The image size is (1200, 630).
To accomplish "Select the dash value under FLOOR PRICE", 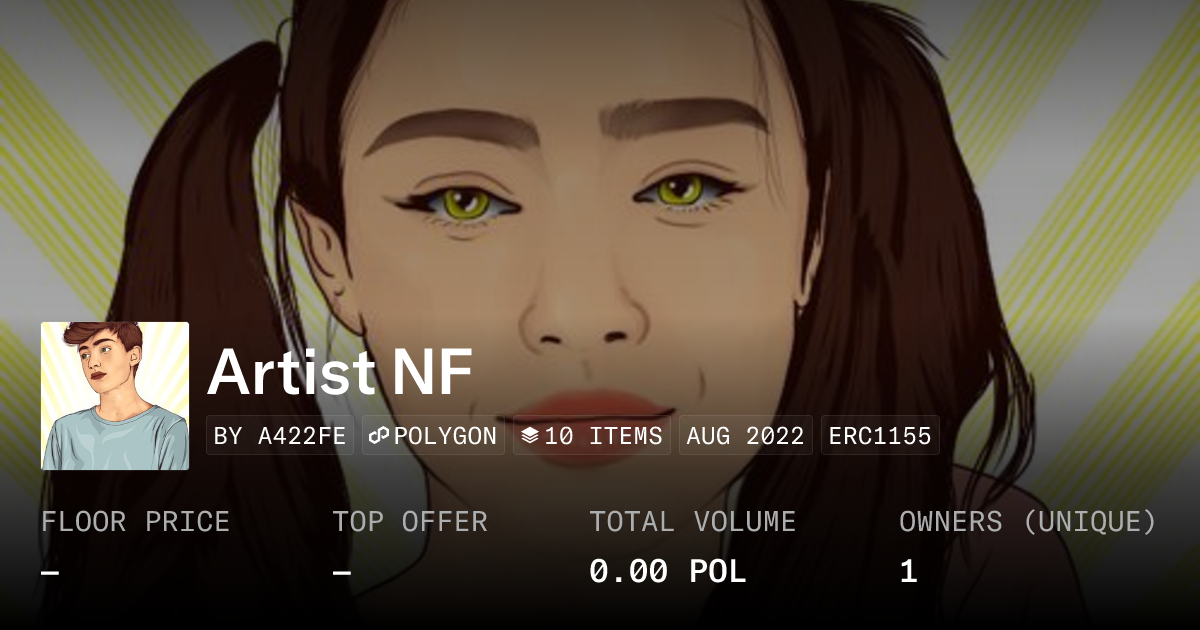I will pyautogui.click(x=50, y=573).
